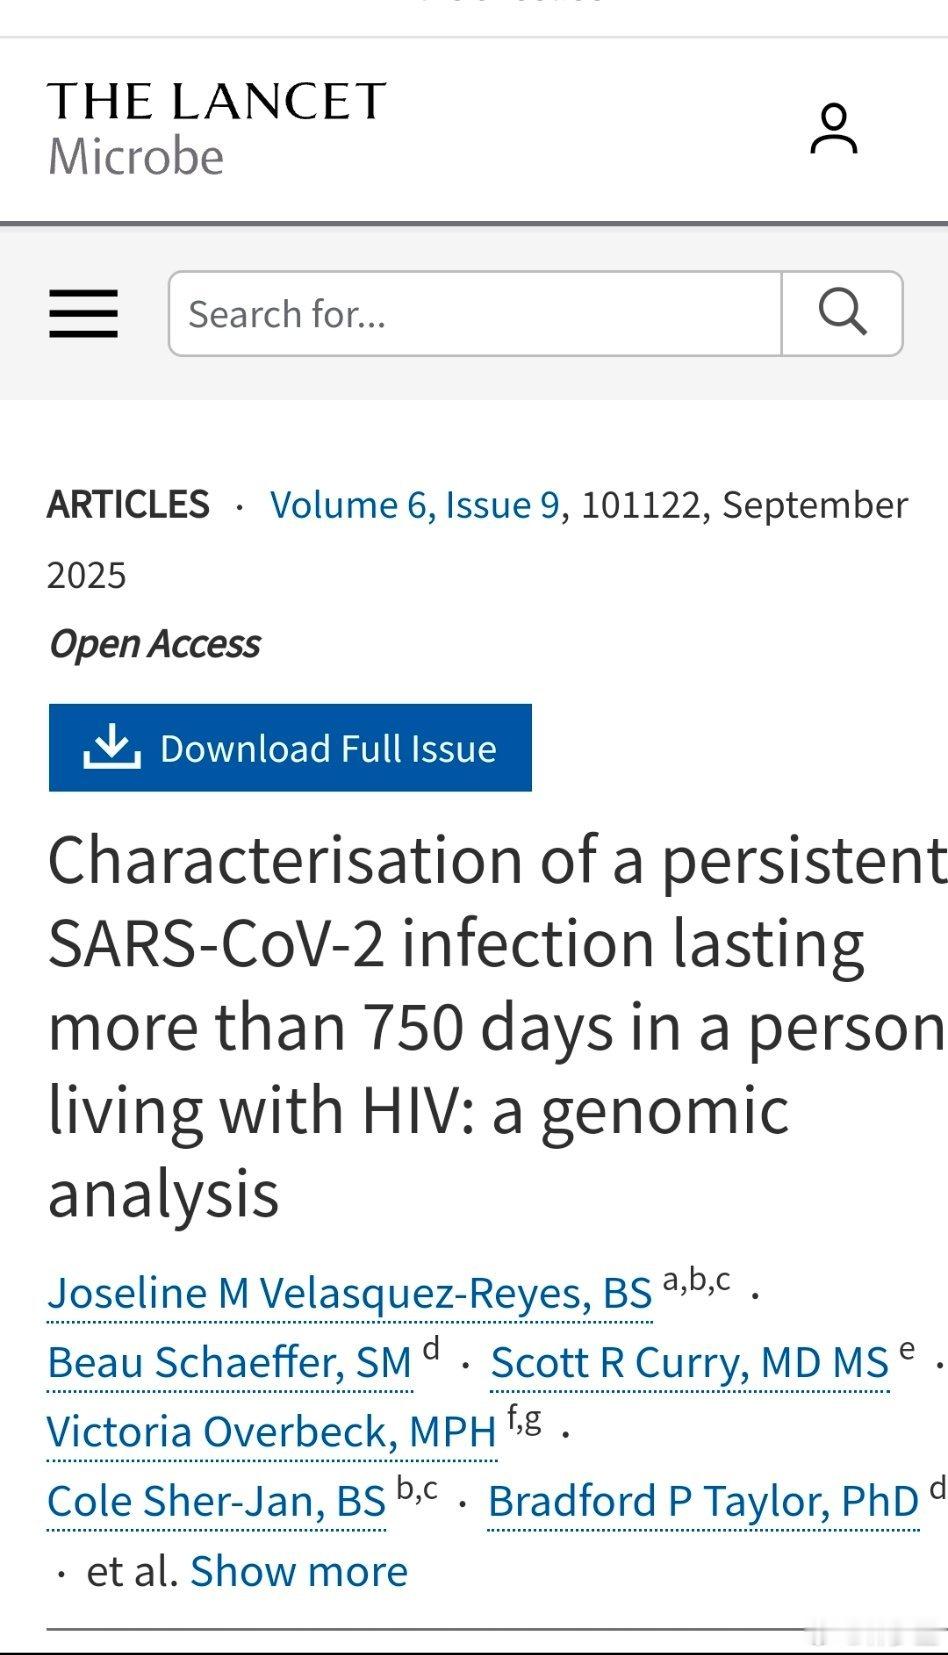Open author Beau Schaeffer, SM
The width and height of the screenshot is (948, 1655).
coord(230,1362)
